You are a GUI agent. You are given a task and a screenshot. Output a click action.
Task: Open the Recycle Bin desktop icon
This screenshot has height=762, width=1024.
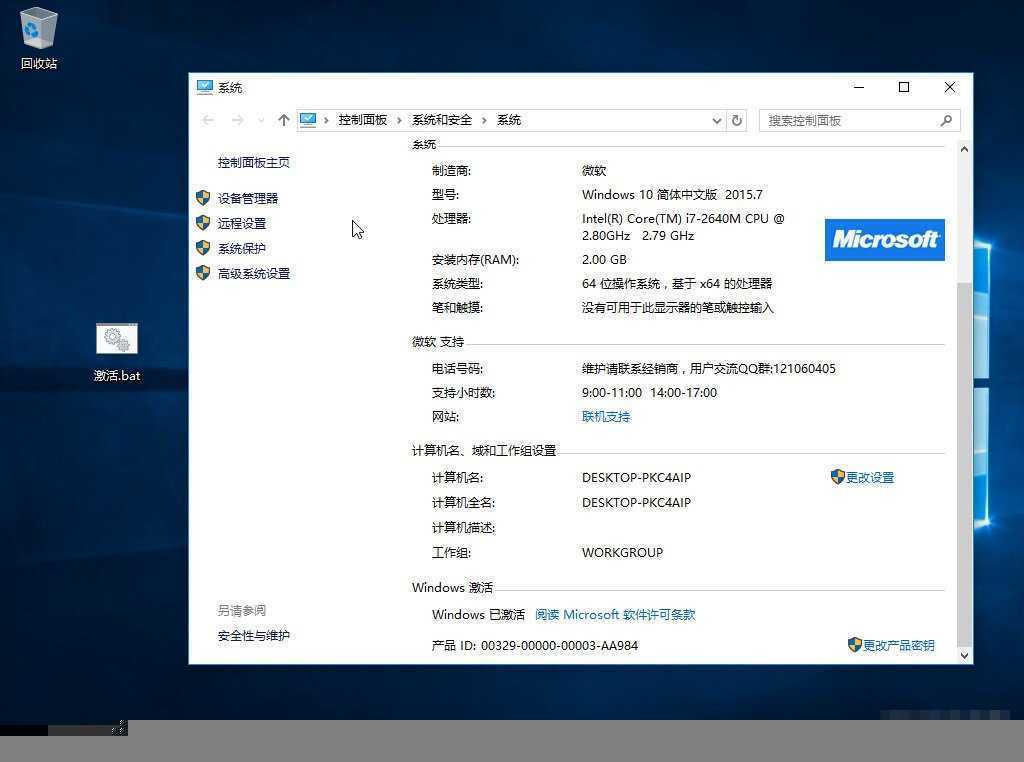click(x=39, y=37)
